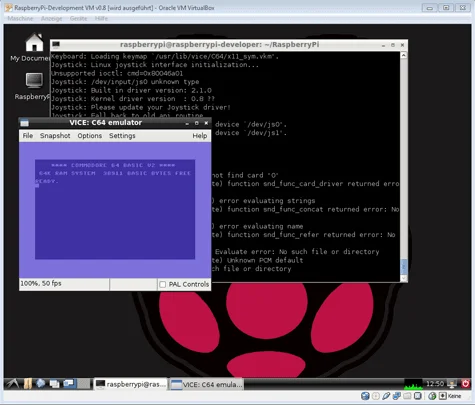The height and width of the screenshot is (405, 475).
Task: Click the host key indicator arrow icon
Action: point(443,396)
